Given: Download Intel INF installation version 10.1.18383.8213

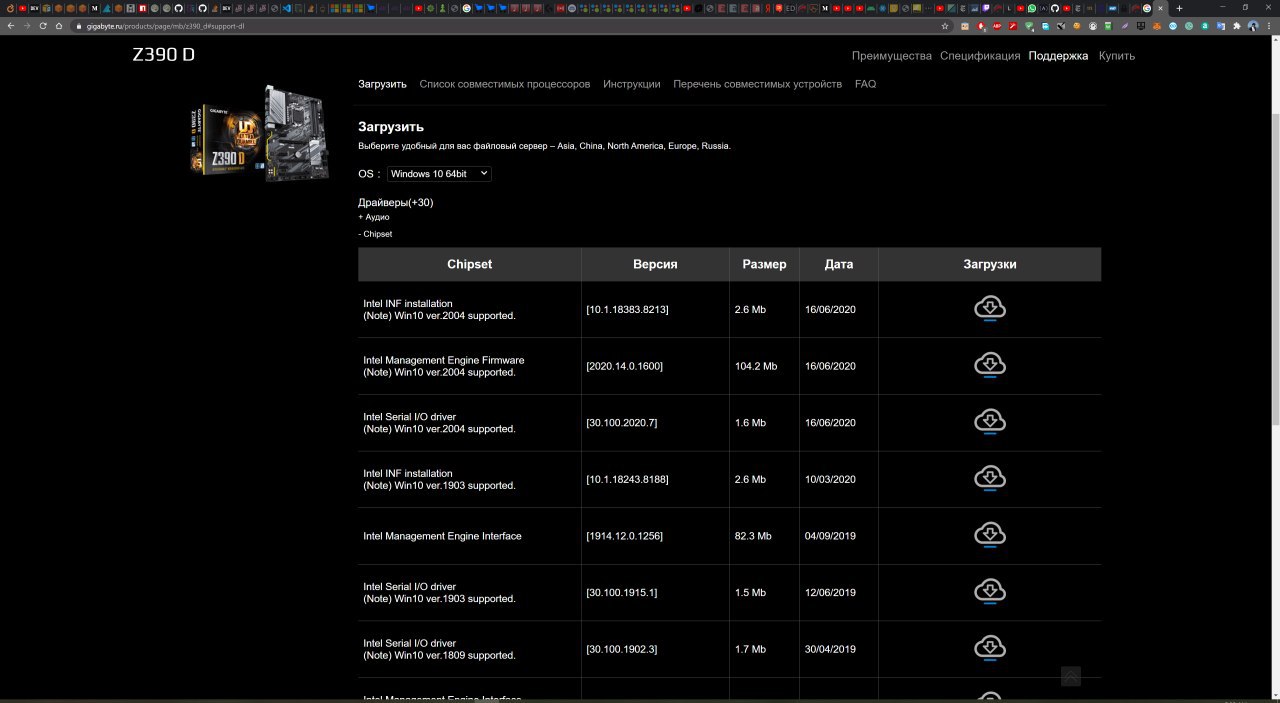Looking at the screenshot, I should pyautogui.click(x=989, y=309).
